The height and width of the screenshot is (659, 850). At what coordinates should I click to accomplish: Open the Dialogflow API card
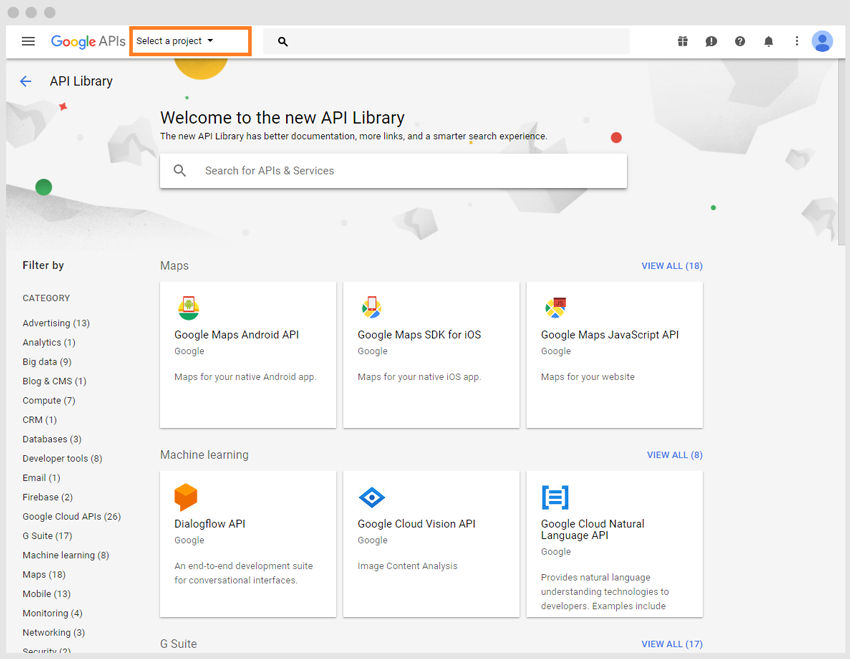click(x=248, y=544)
